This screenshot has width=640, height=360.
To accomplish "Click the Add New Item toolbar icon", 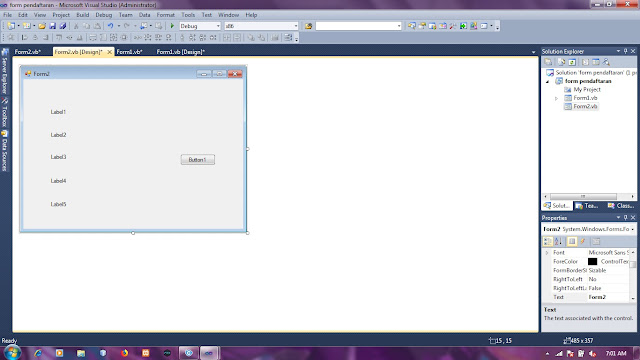I will tap(27, 26).
